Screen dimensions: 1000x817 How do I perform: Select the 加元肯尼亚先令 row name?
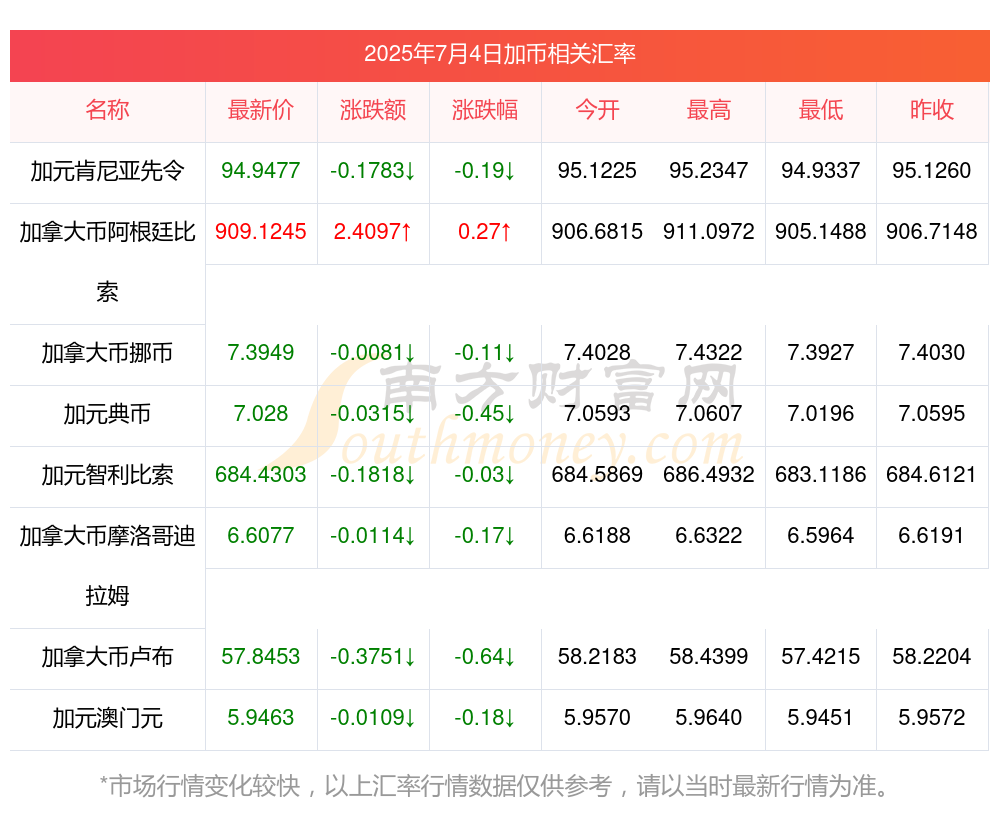click(107, 171)
